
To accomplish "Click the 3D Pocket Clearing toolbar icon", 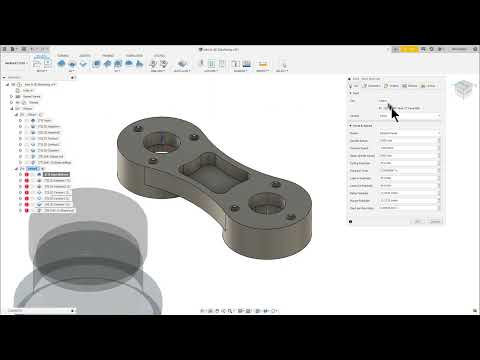I will (x=107, y=63).
